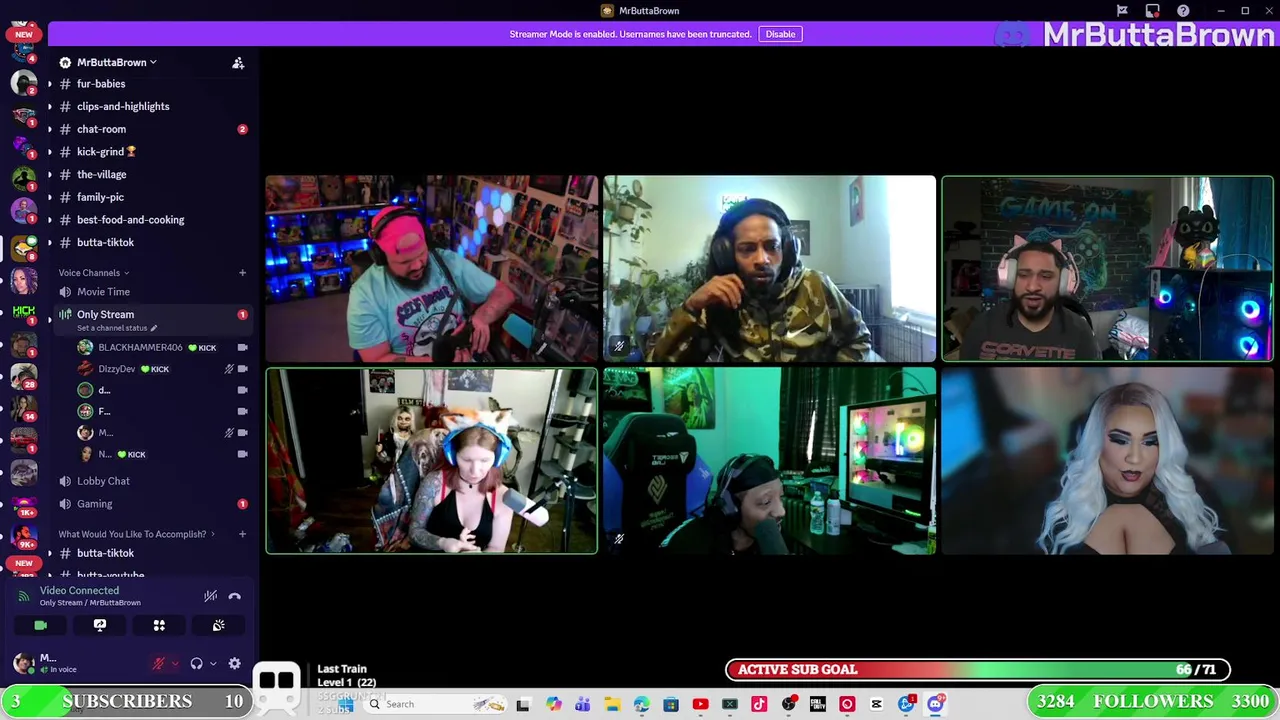
Task: Toggle deafen with the headphone icon
Action: [x=196, y=663]
